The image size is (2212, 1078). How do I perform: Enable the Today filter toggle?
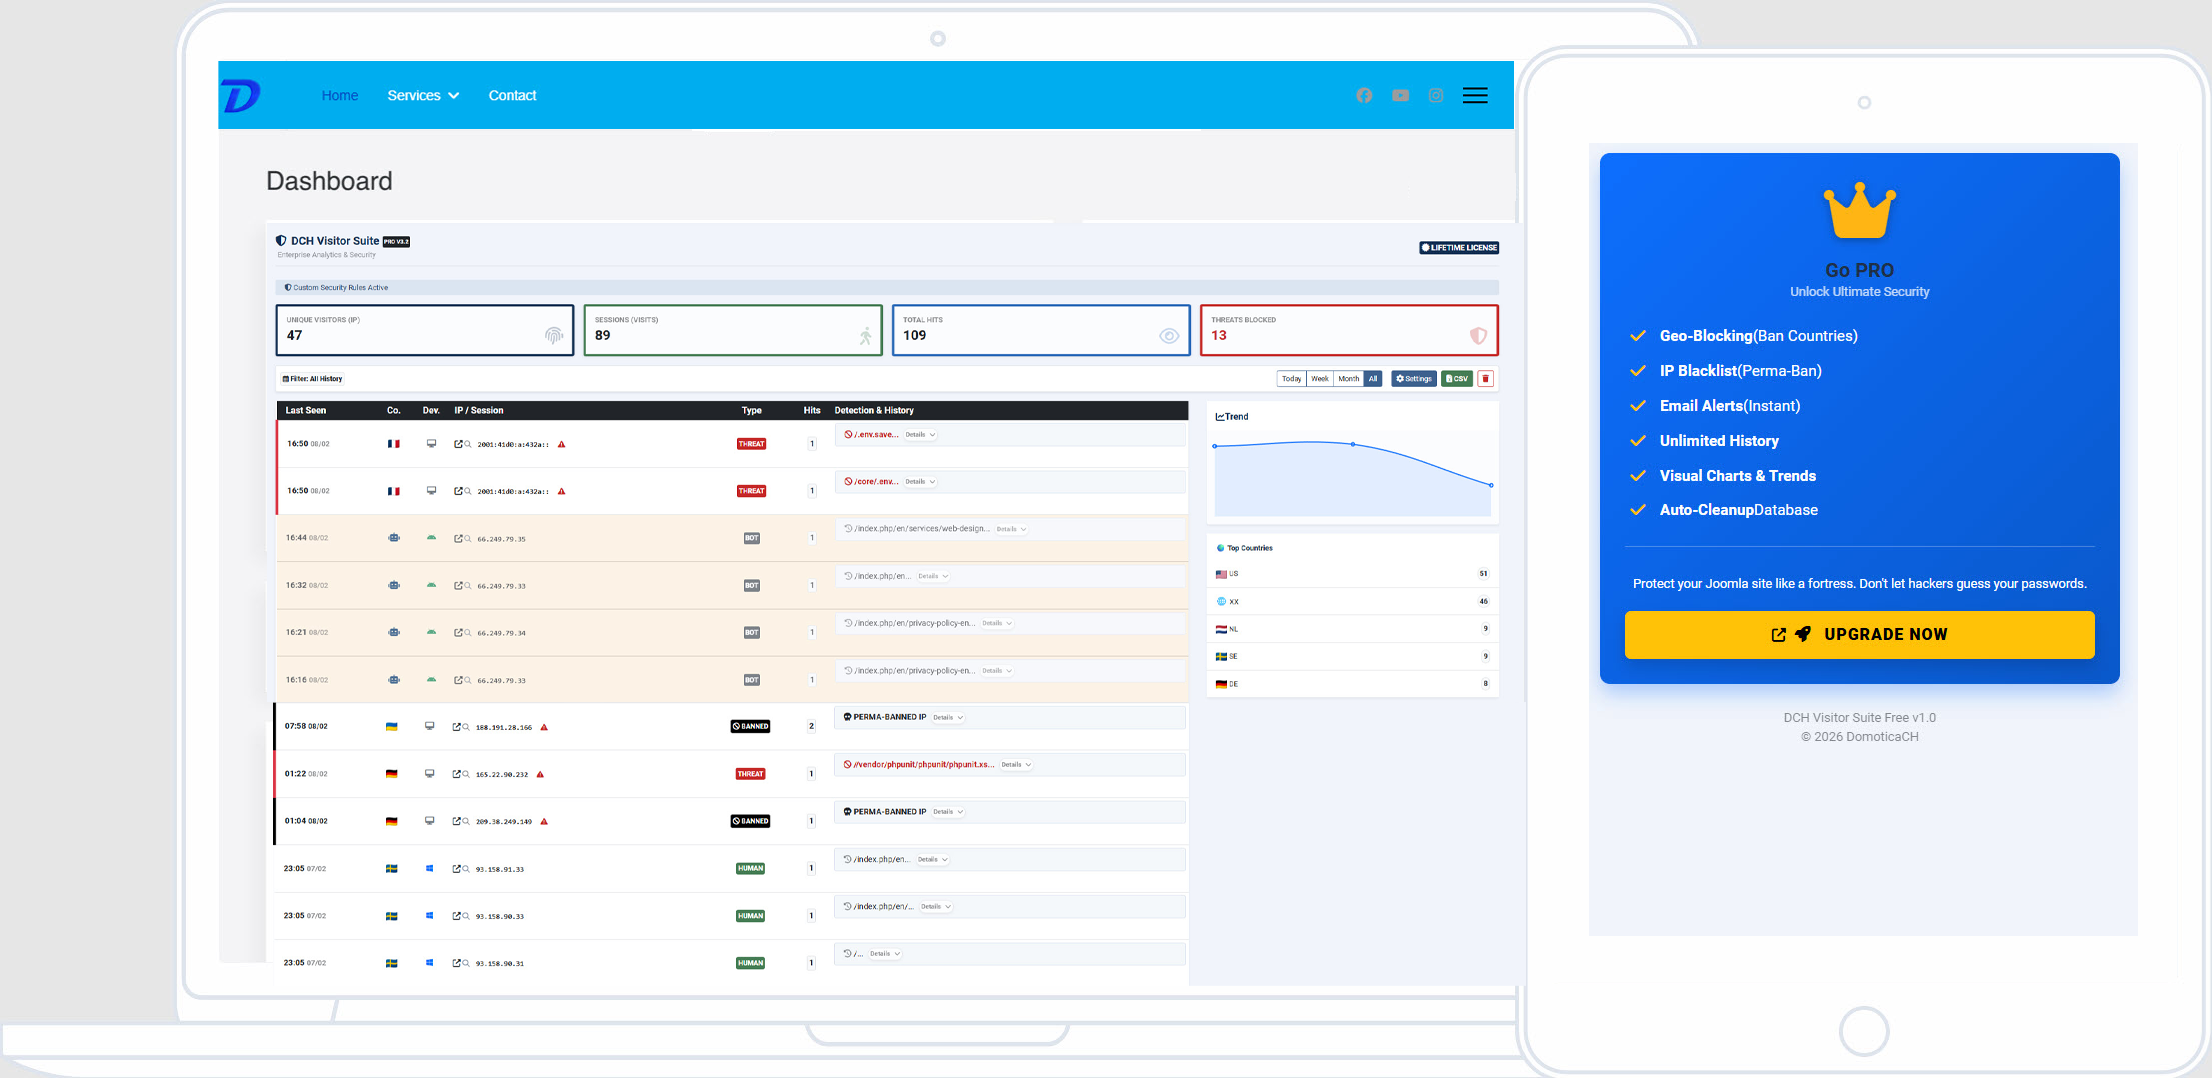pyautogui.click(x=1291, y=378)
